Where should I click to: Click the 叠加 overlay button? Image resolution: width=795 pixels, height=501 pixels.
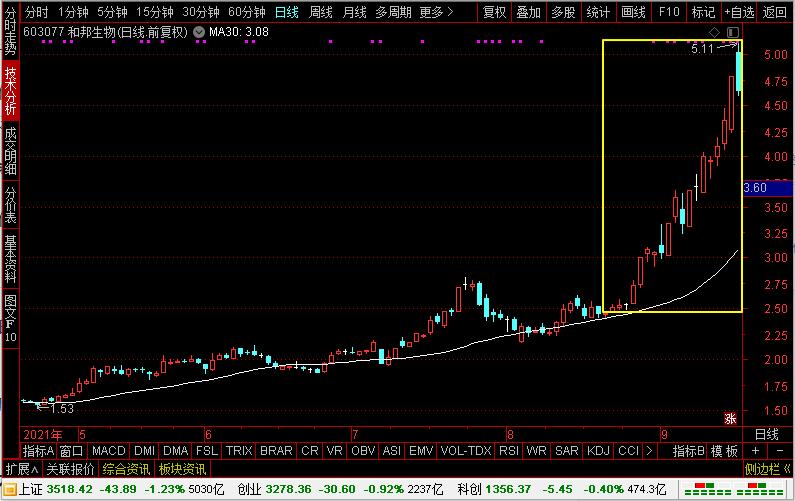(529, 12)
